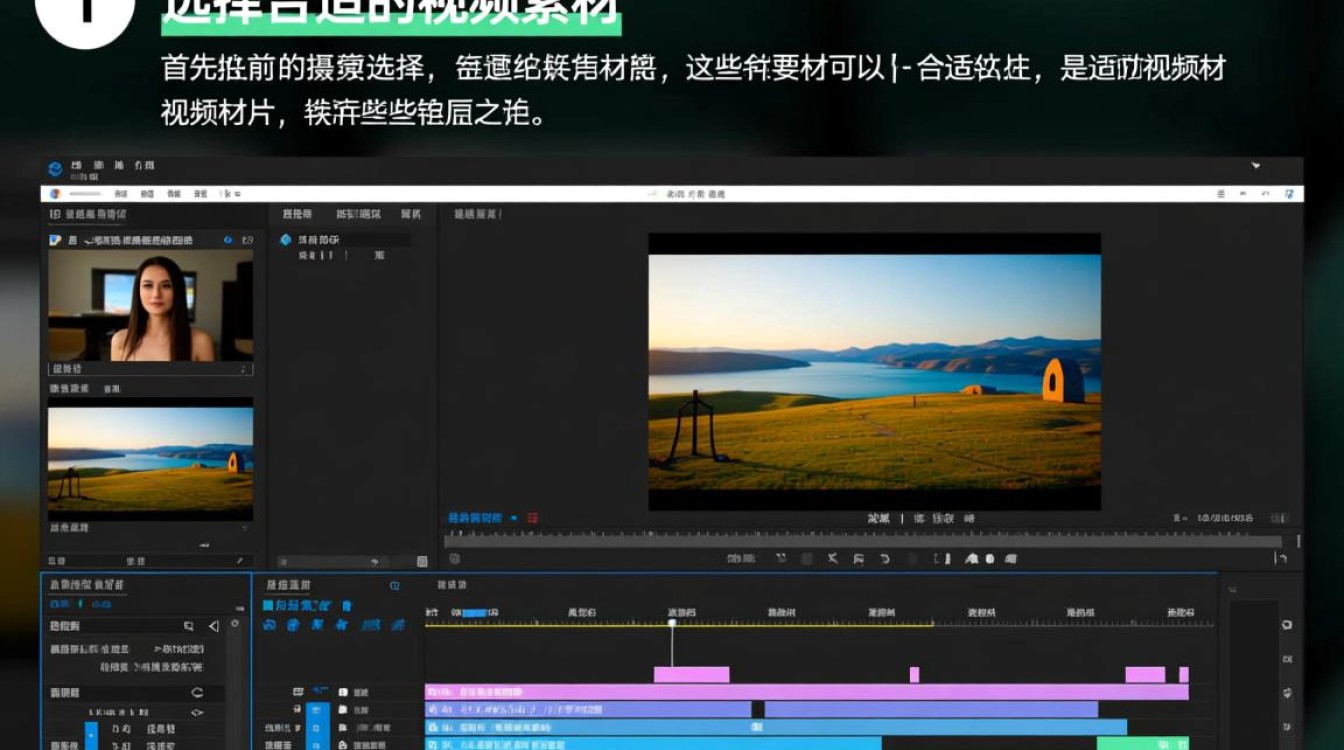Screen dimensions: 1344x750
Task: Select the small pink clip under the playhead
Action: [x=691, y=675]
